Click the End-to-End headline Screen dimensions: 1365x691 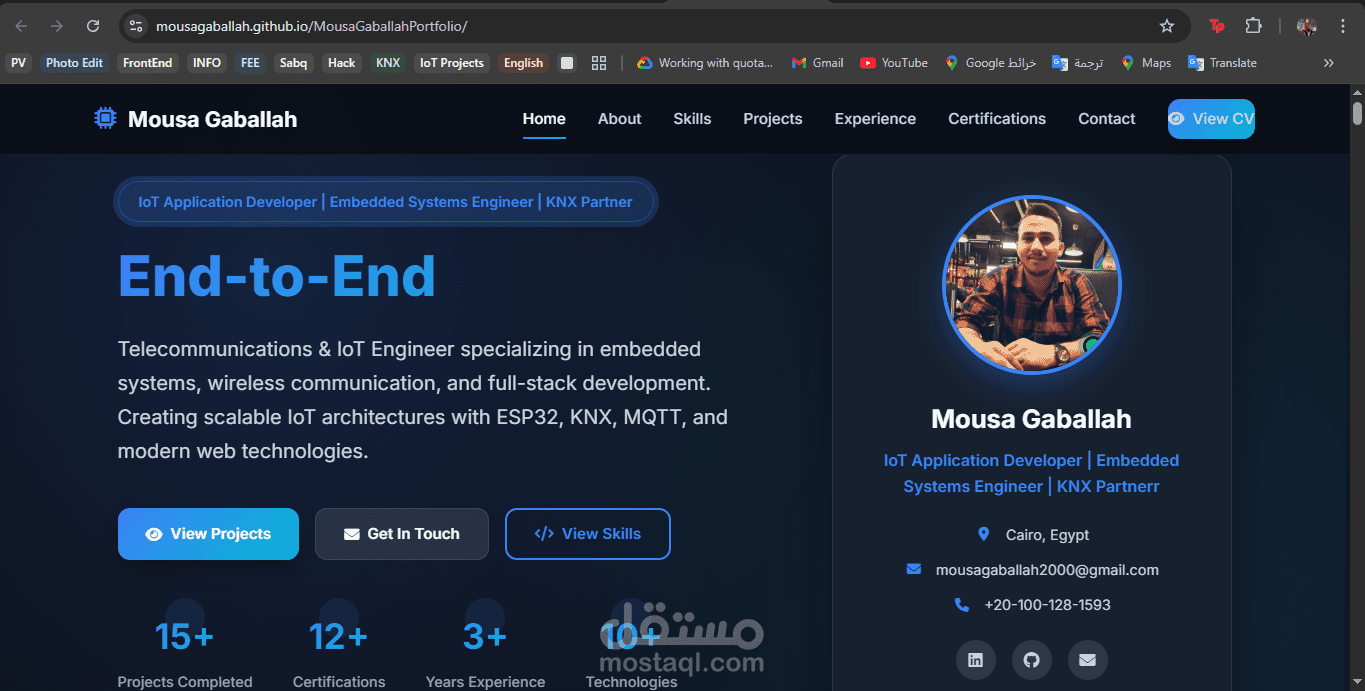click(x=277, y=276)
